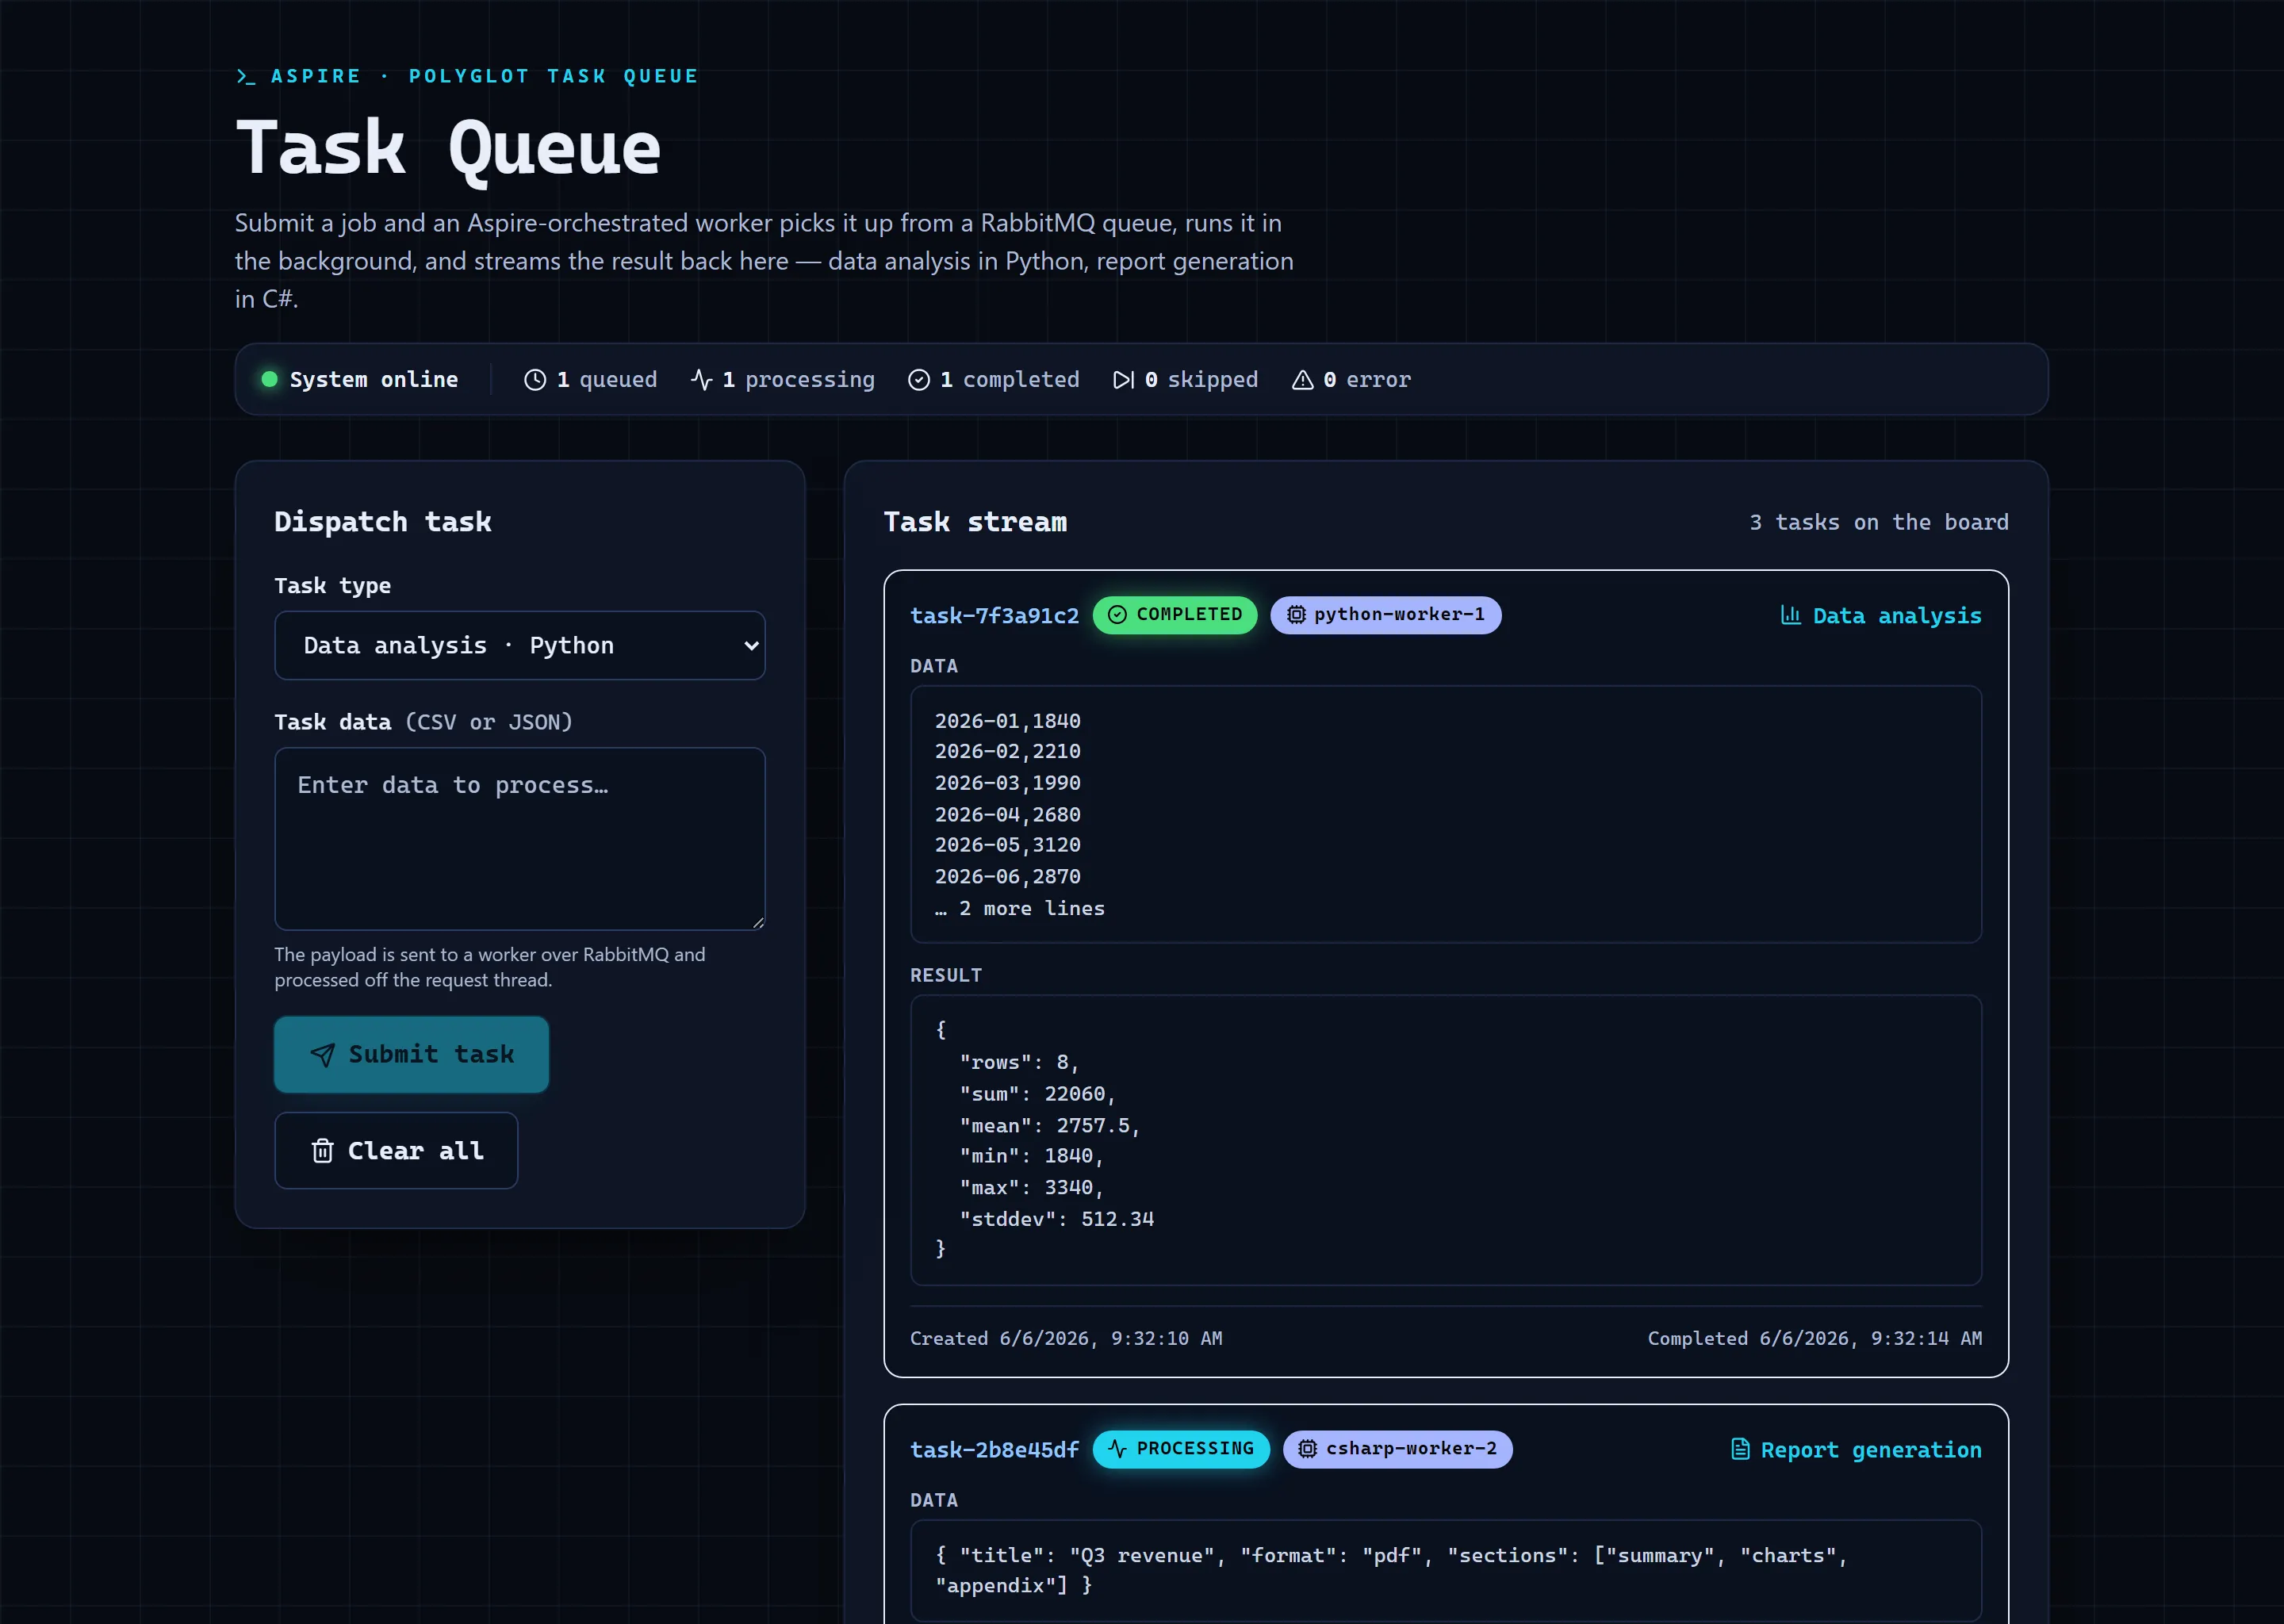Click the result line "sum": 22060
Image resolution: width=2284 pixels, height=1624 pixels.
point(1037,1094)
